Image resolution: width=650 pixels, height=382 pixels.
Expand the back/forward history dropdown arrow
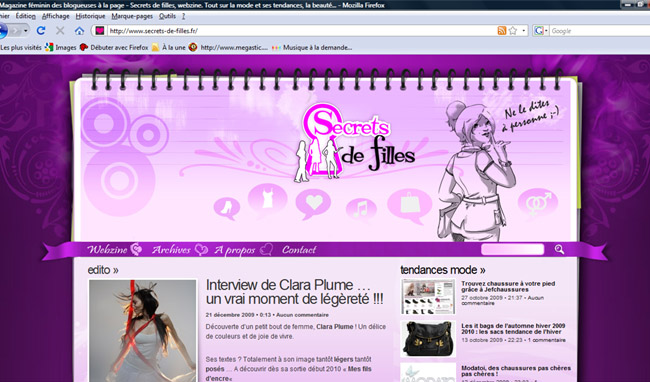pos(26,31)
